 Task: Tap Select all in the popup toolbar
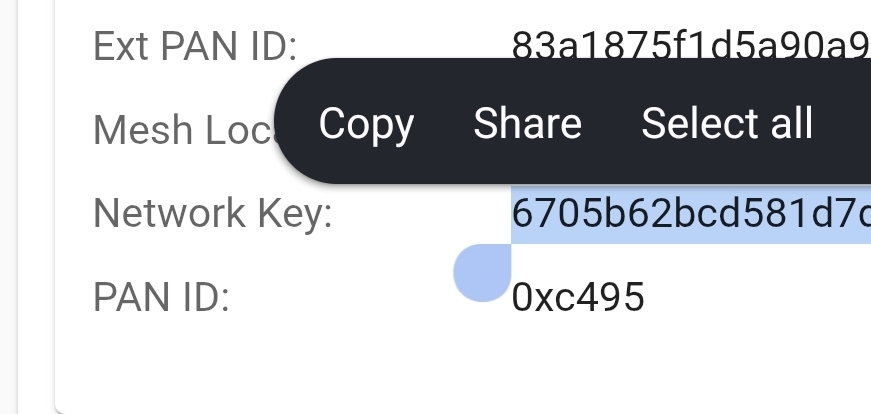[x=727, y=123]
